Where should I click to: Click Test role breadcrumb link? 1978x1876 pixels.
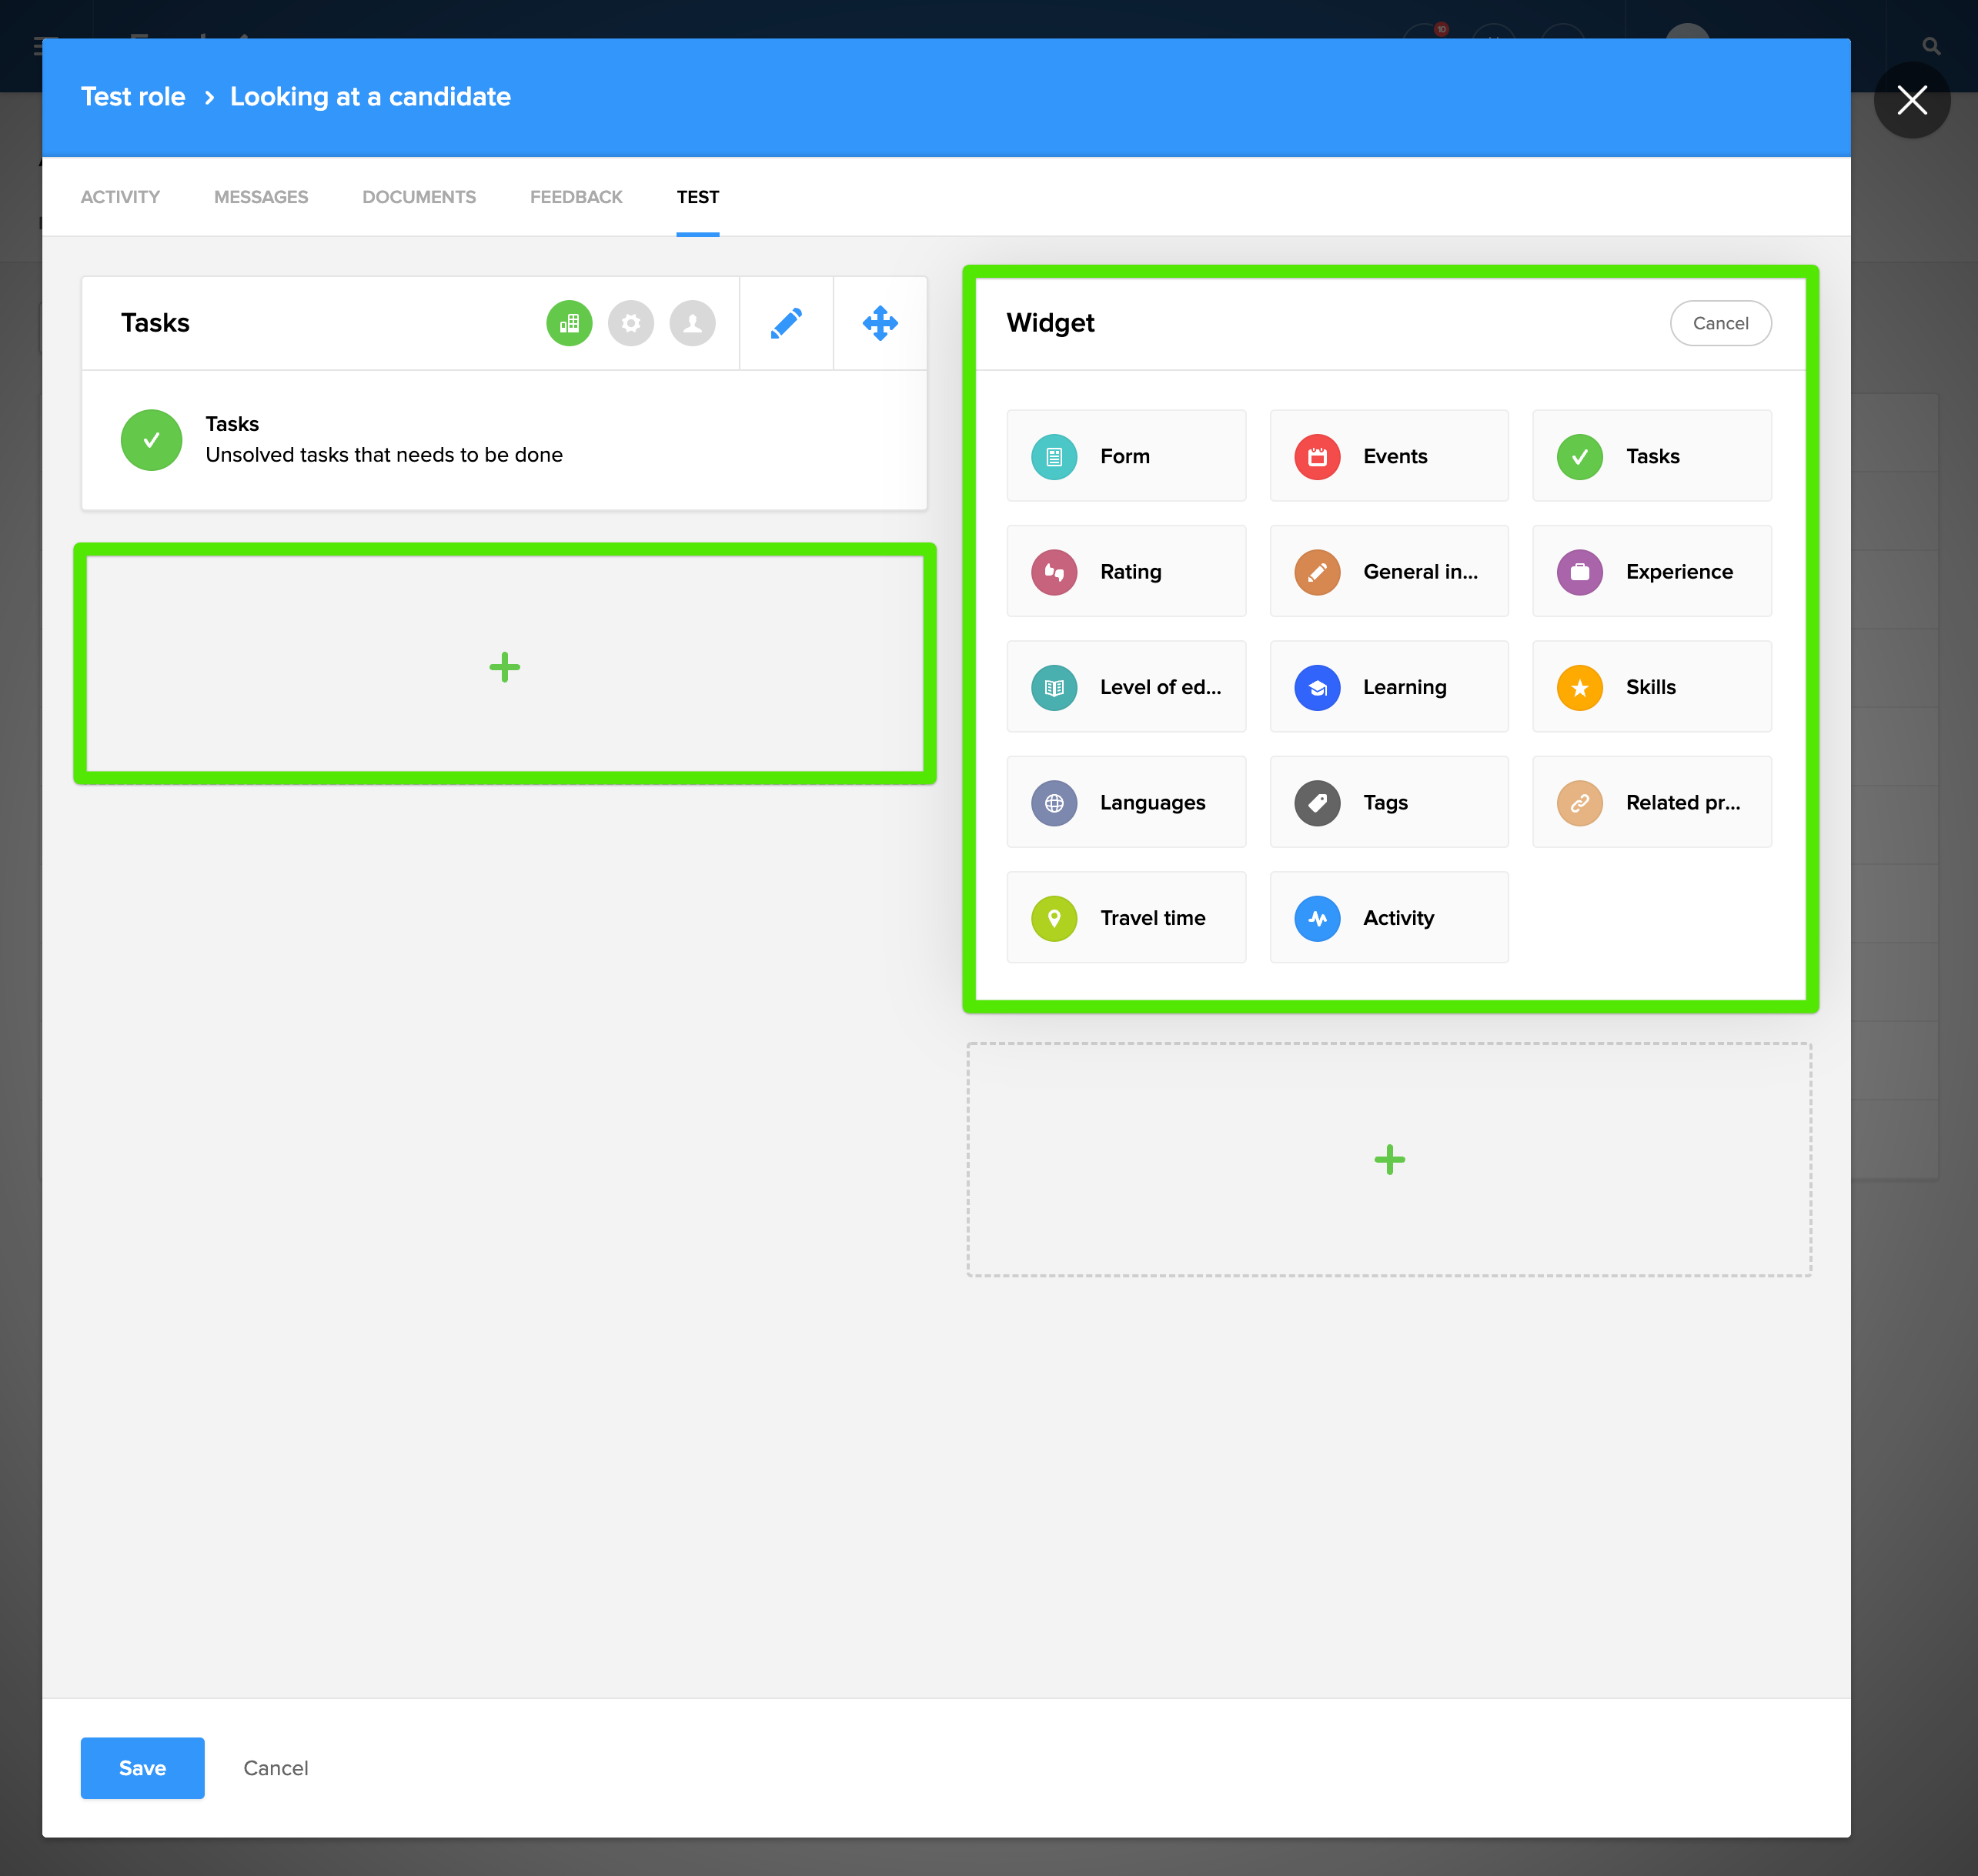pos(133,97)
